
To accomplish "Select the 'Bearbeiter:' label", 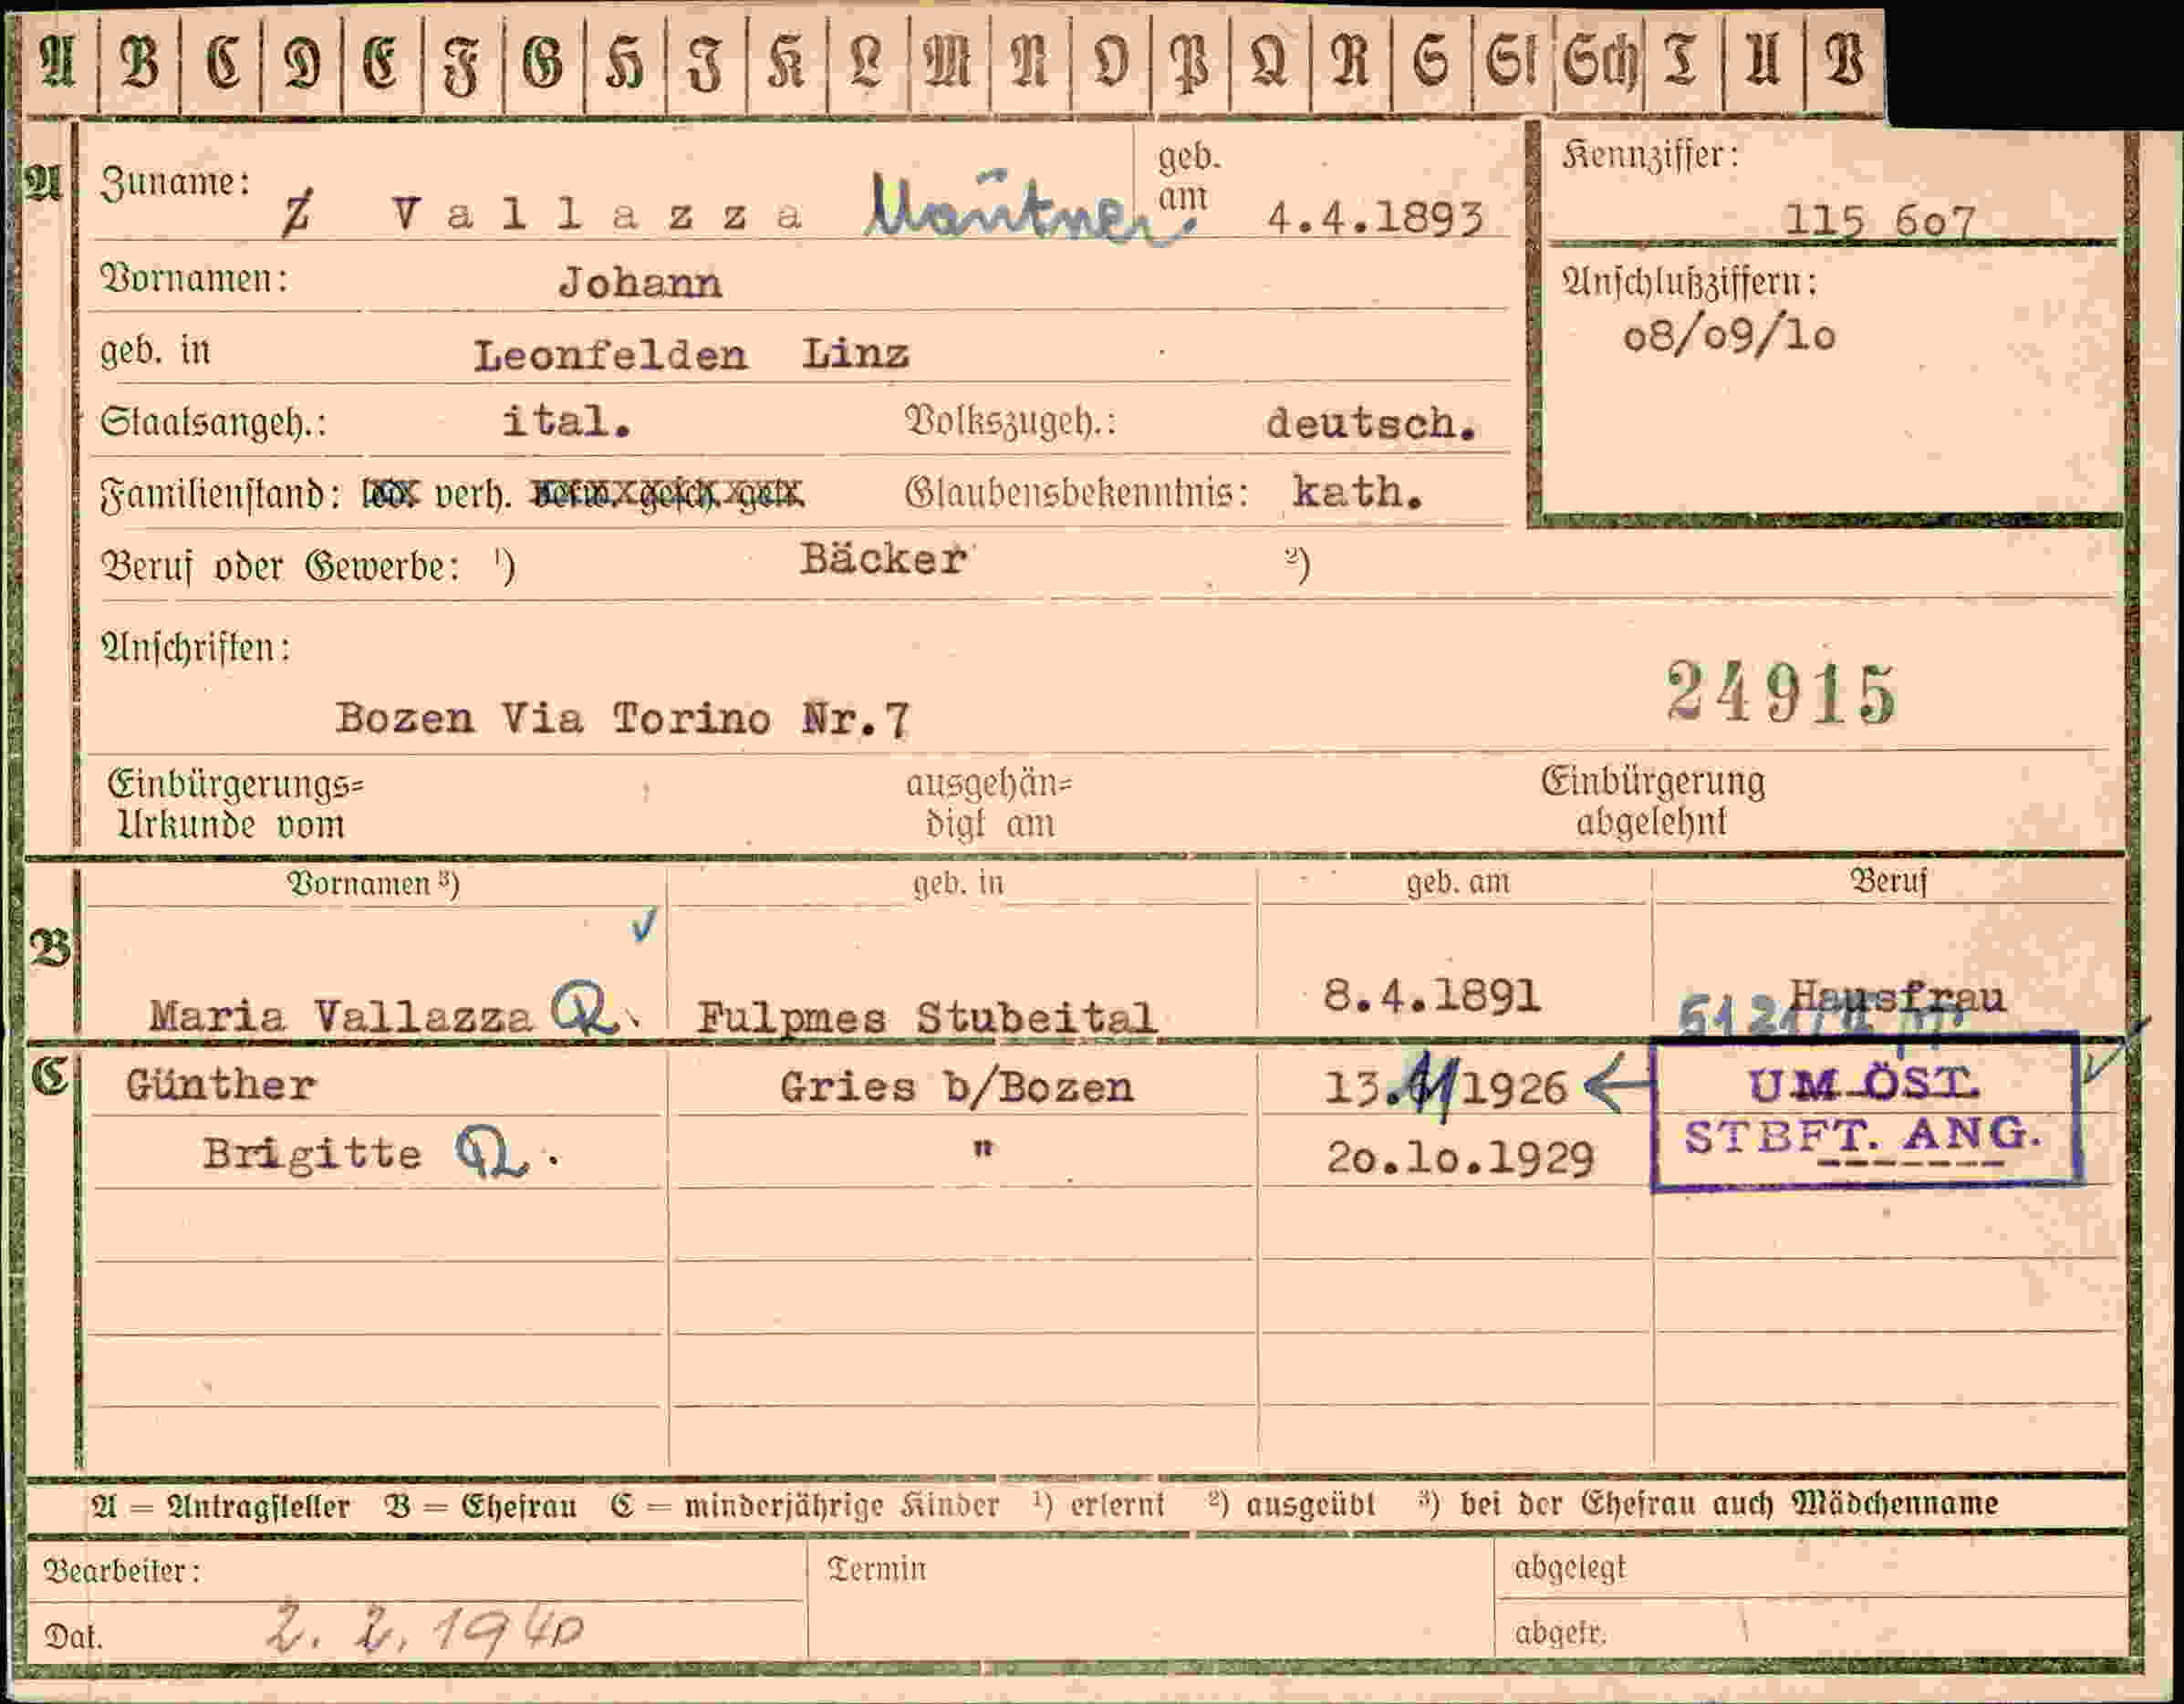I will coord(122,1571).
